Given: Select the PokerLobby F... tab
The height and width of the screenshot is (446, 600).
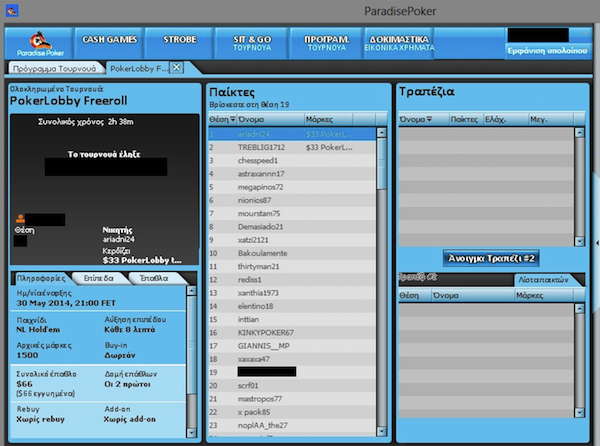Looking at the screenshot, I should (x=139, y=68).
